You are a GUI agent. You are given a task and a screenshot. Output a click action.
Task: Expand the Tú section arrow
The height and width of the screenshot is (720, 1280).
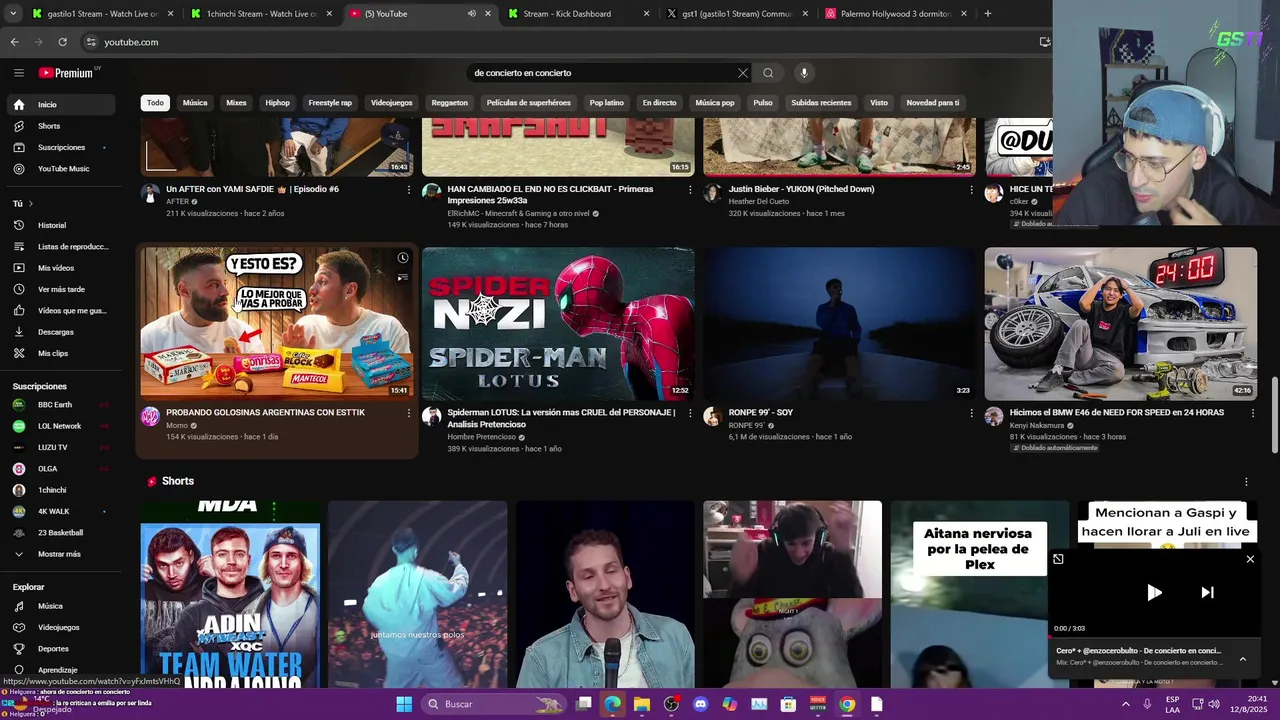coord(31,204)
